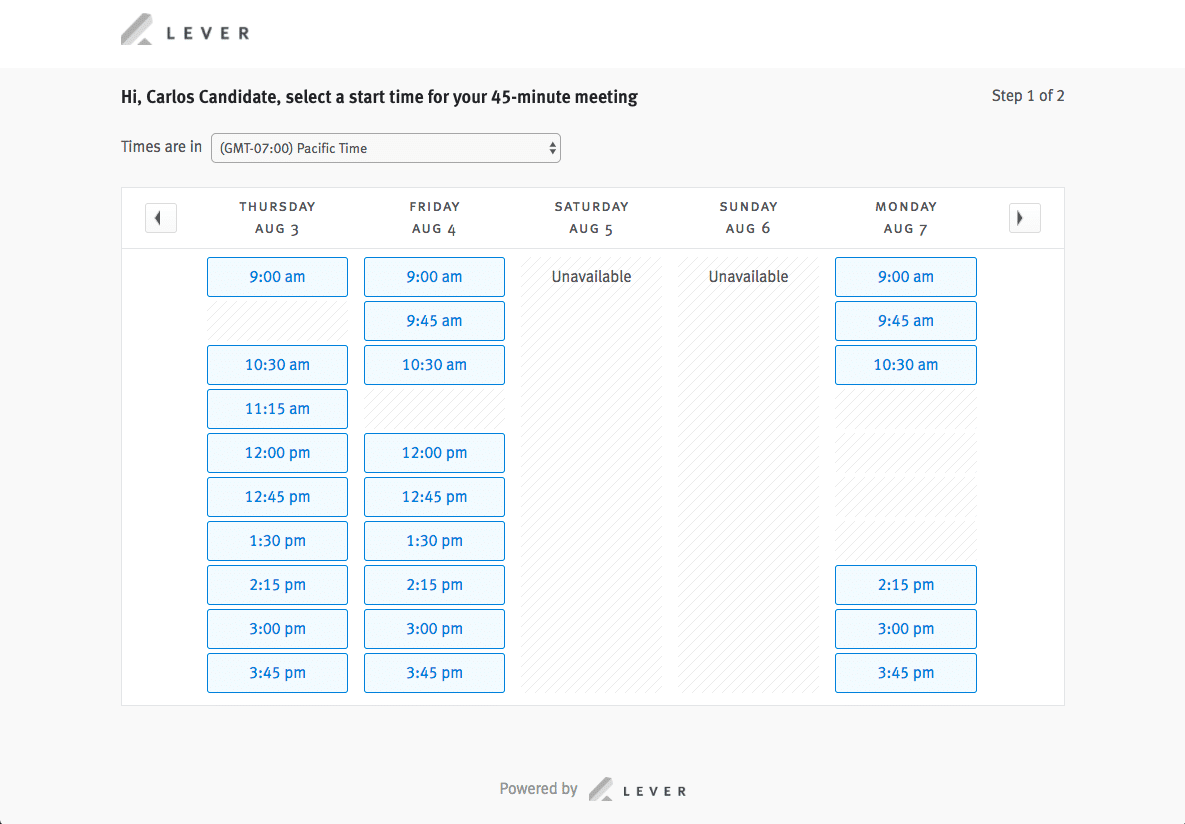Screen dimensions: 1185x824
Task: Click the Monday Aug 7 column header
Action: [x=905, y=218]
